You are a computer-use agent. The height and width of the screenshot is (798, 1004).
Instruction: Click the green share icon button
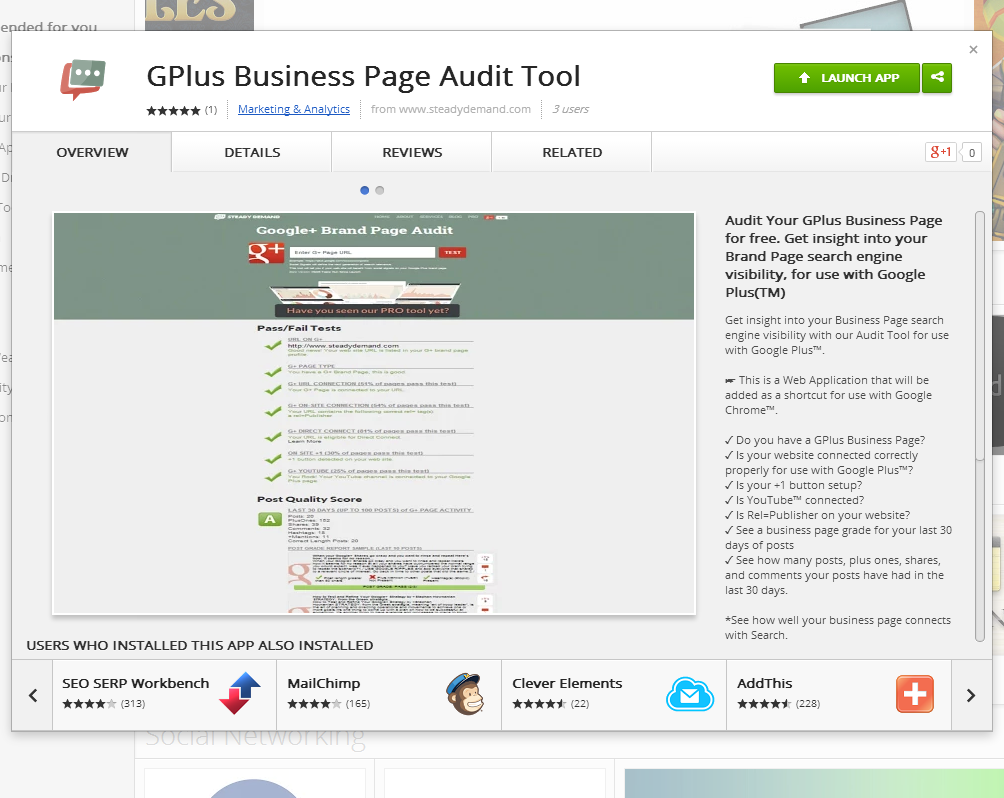pyautogui.click(x=937, y=77)
